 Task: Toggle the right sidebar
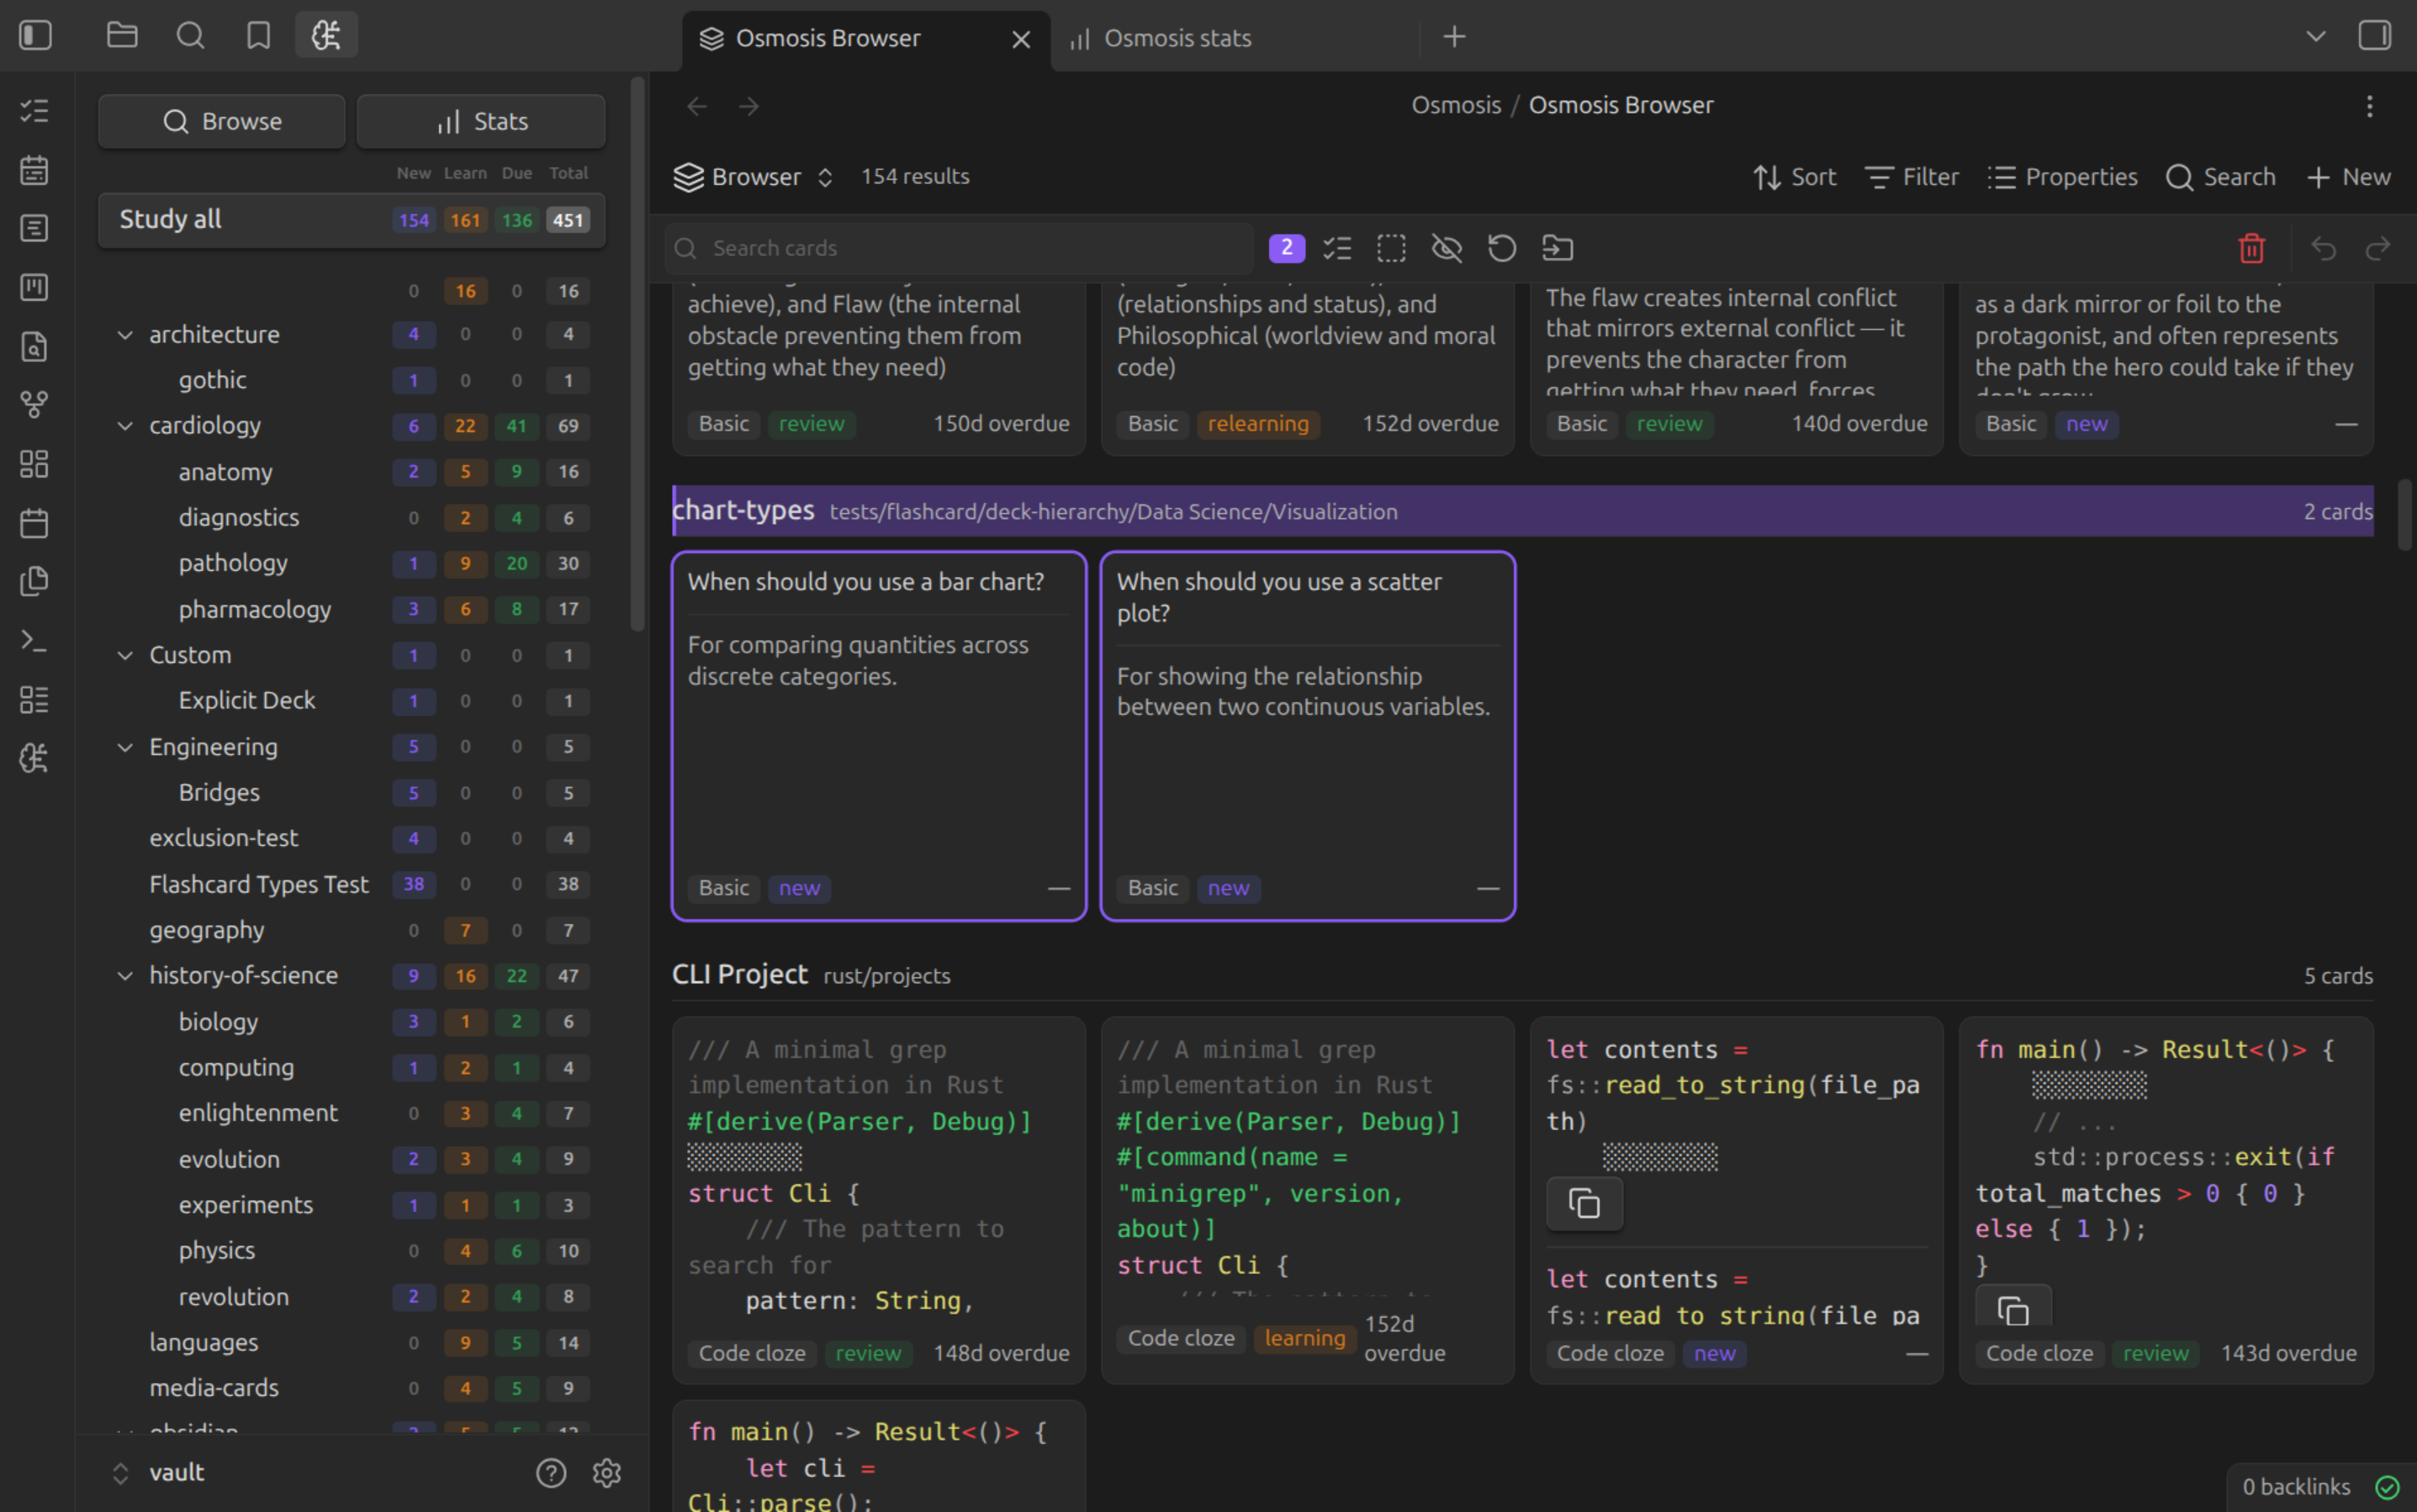[2374, 36]
